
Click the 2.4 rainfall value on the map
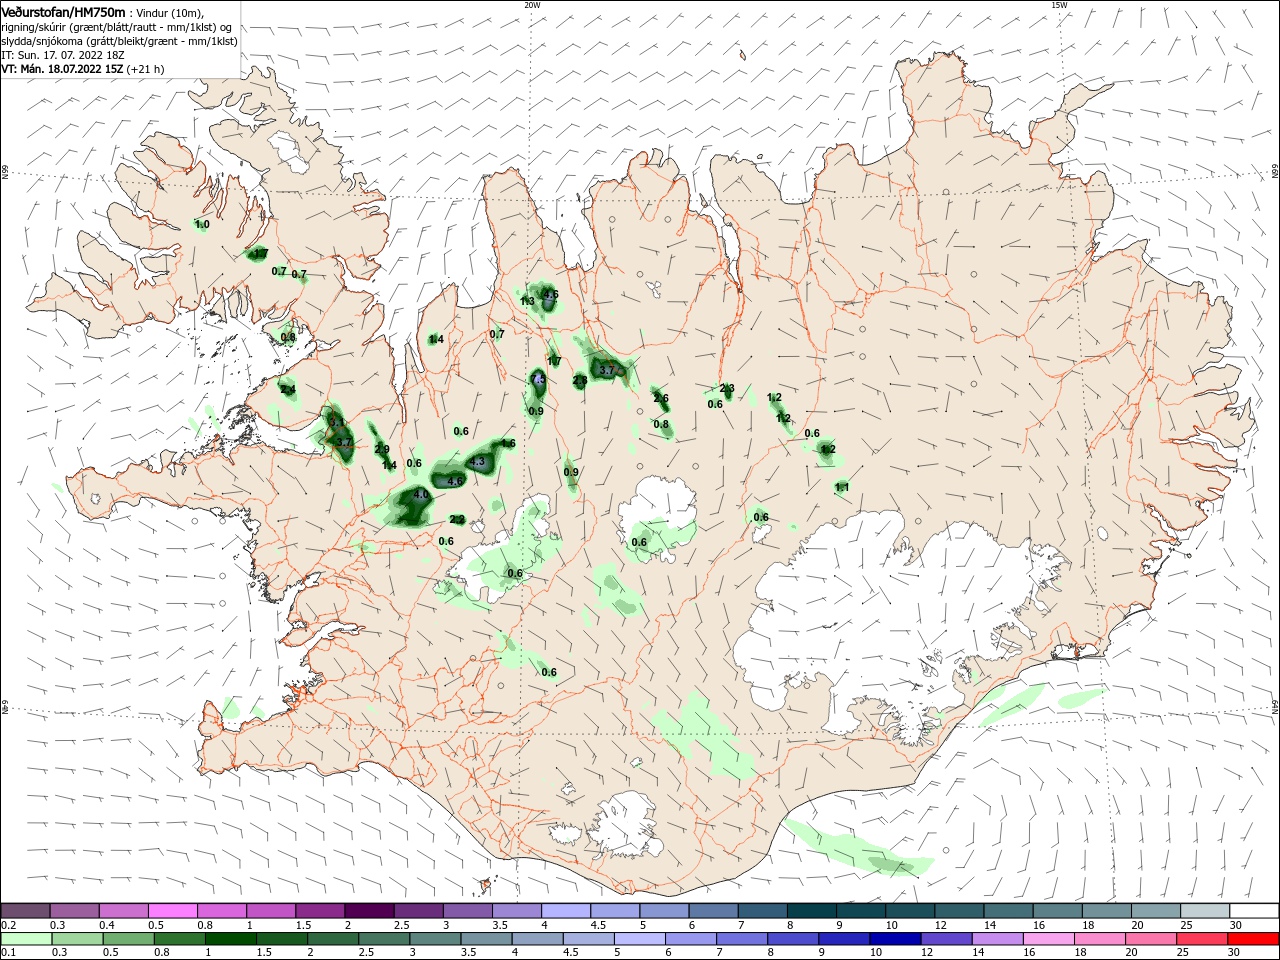[288, 389]
